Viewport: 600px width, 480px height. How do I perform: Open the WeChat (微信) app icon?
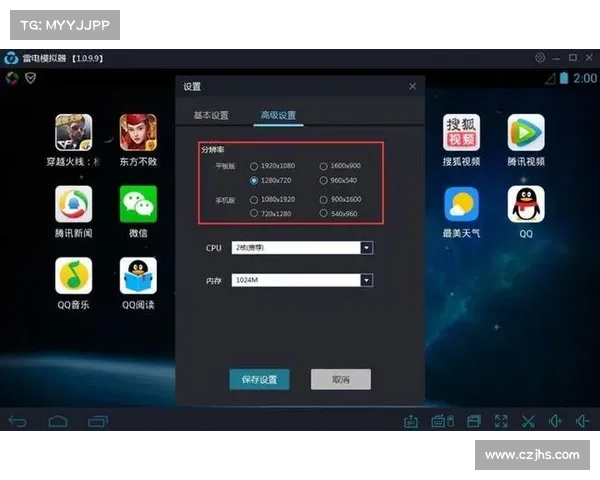point(138,204)
